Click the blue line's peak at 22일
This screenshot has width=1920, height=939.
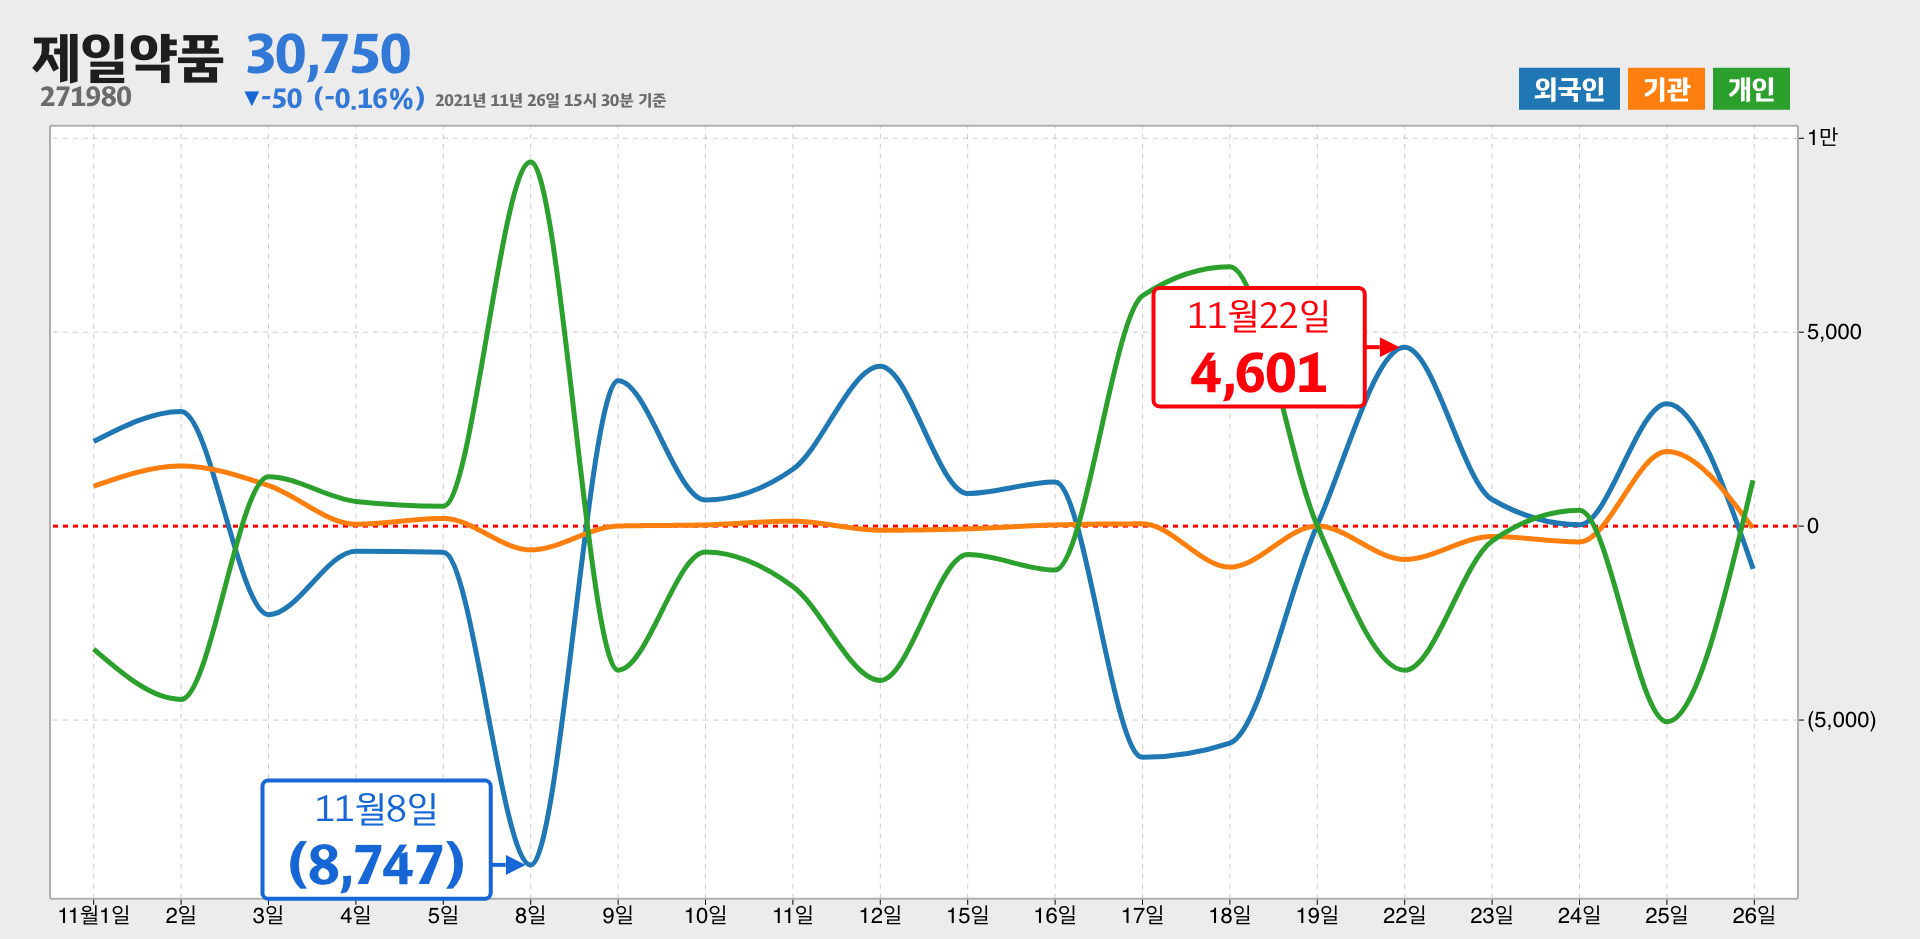tap(1405, 348)
